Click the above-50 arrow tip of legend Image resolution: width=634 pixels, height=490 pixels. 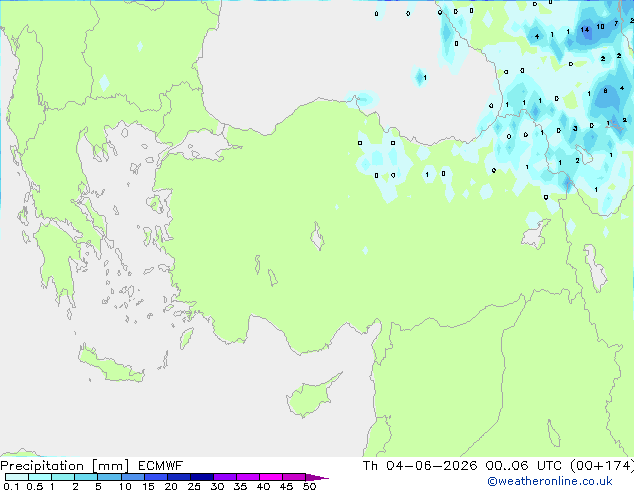click(317, 477)
